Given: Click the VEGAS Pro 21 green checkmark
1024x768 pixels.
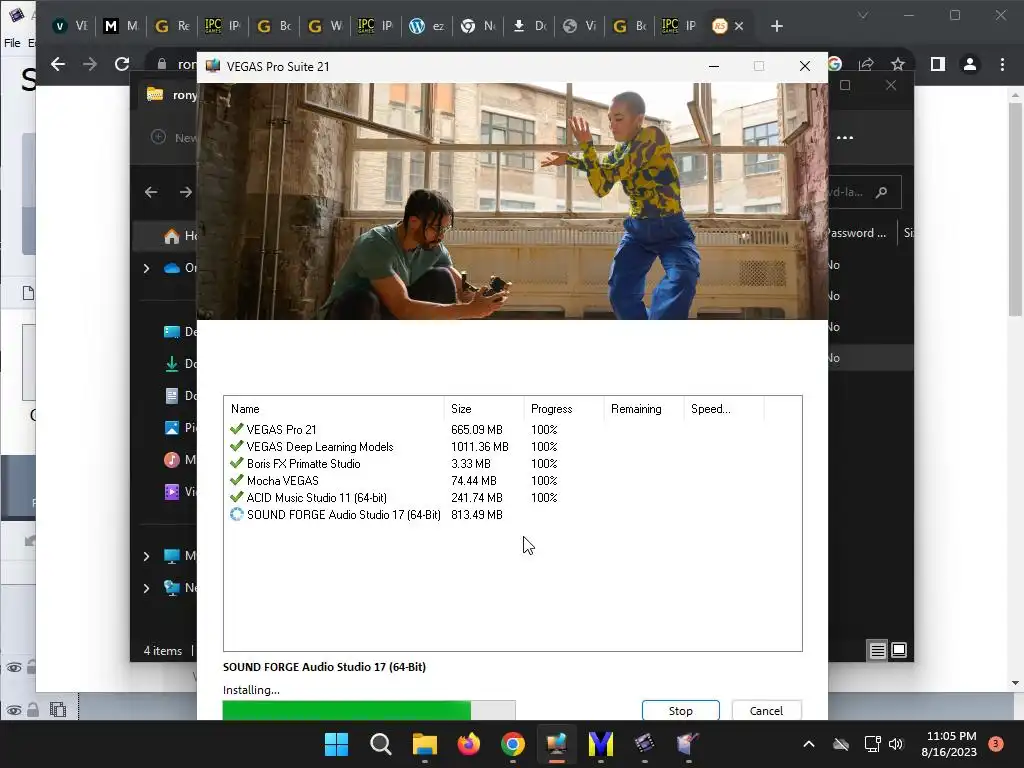Looking at the screenshot, I should click(236, 429).
